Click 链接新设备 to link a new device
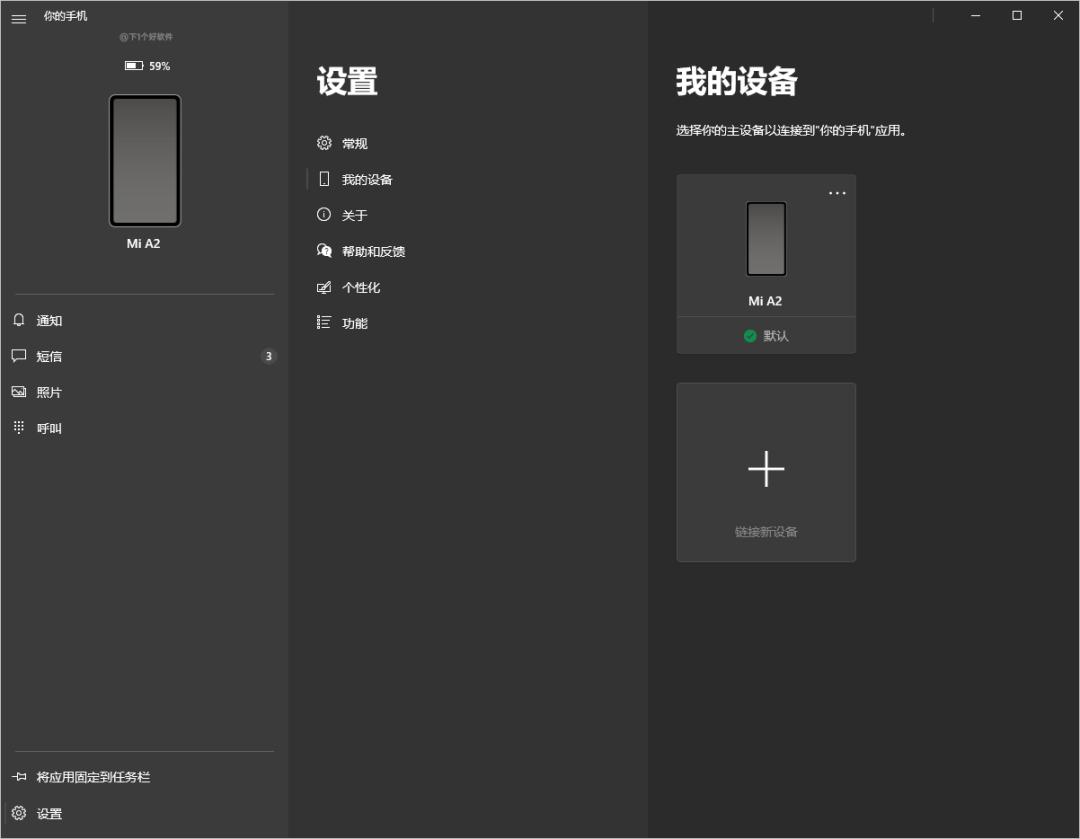The width and height of the screenshot is (1080, 839). 765,471
